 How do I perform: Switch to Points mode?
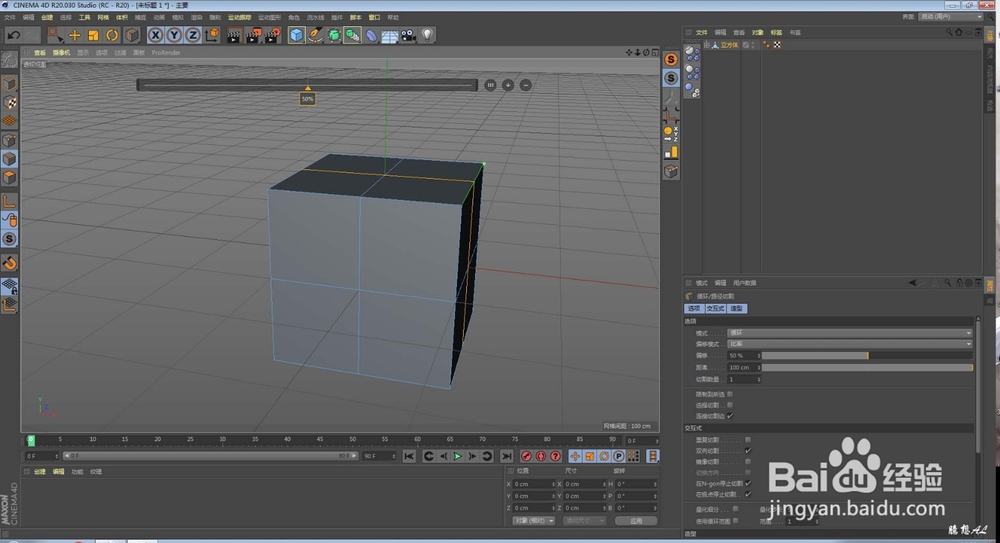(9, 140)
